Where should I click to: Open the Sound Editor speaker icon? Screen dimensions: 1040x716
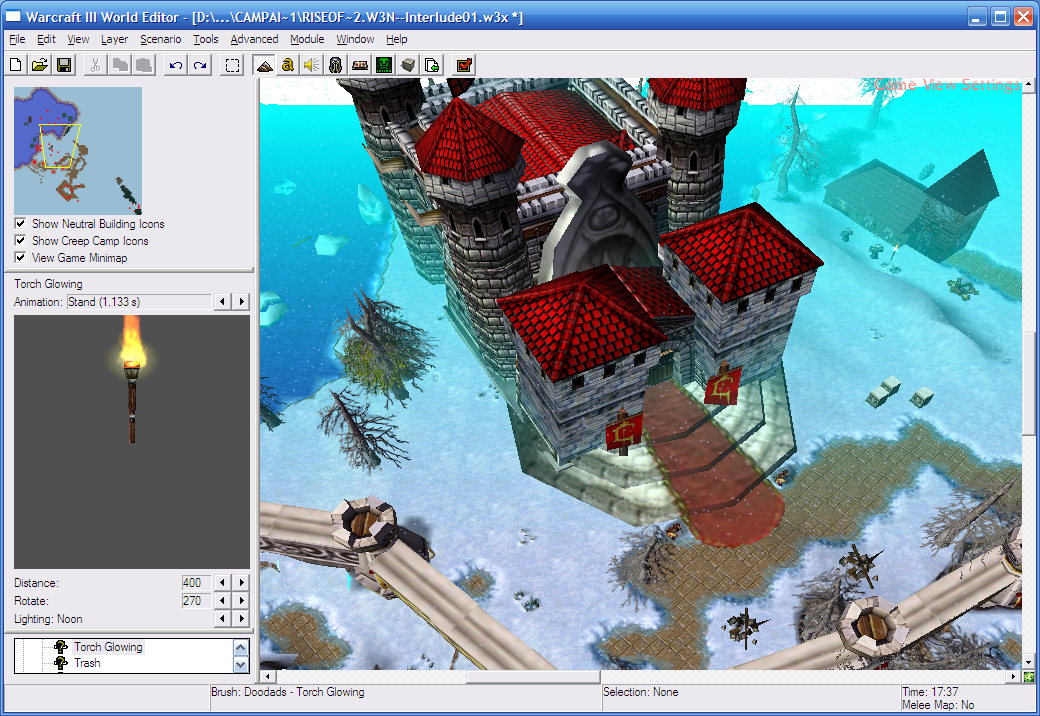(x=312, y=65)
